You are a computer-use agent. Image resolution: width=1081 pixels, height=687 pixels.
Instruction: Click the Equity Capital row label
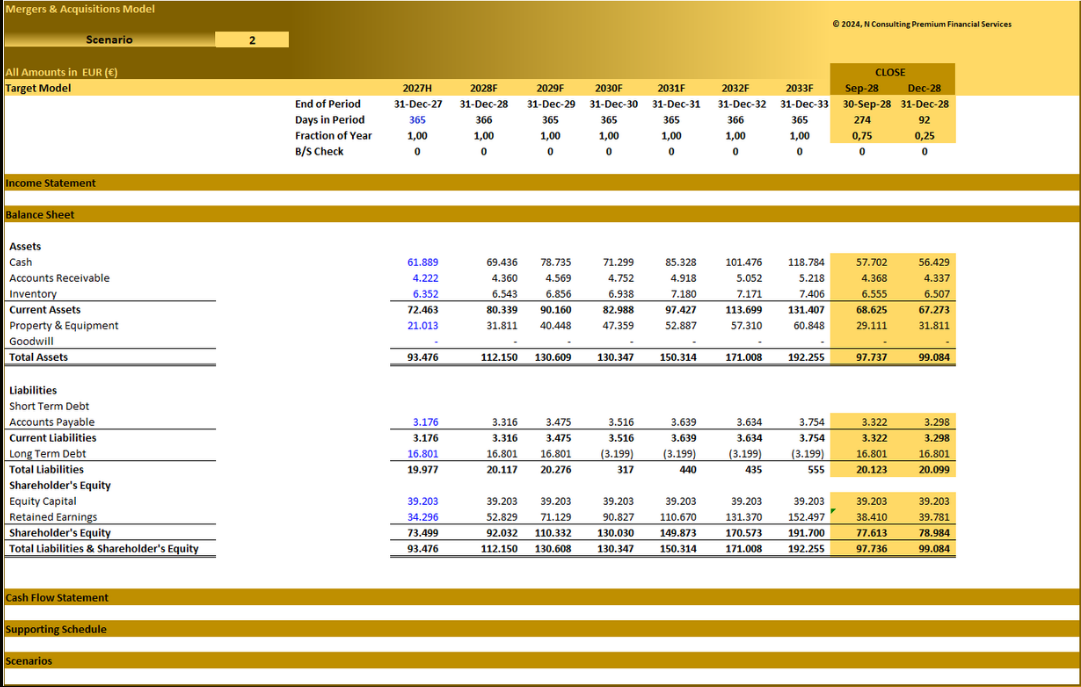pyautogui.click(x=43, y=501)
